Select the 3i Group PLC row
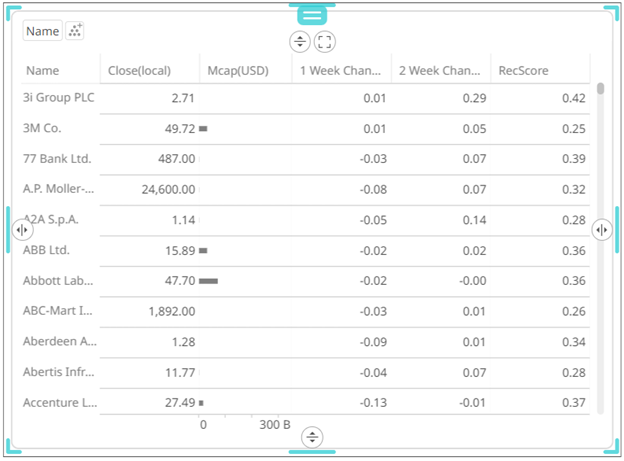Image resolution: width=624 pixels, height=461 pixels. coord(58,98)
